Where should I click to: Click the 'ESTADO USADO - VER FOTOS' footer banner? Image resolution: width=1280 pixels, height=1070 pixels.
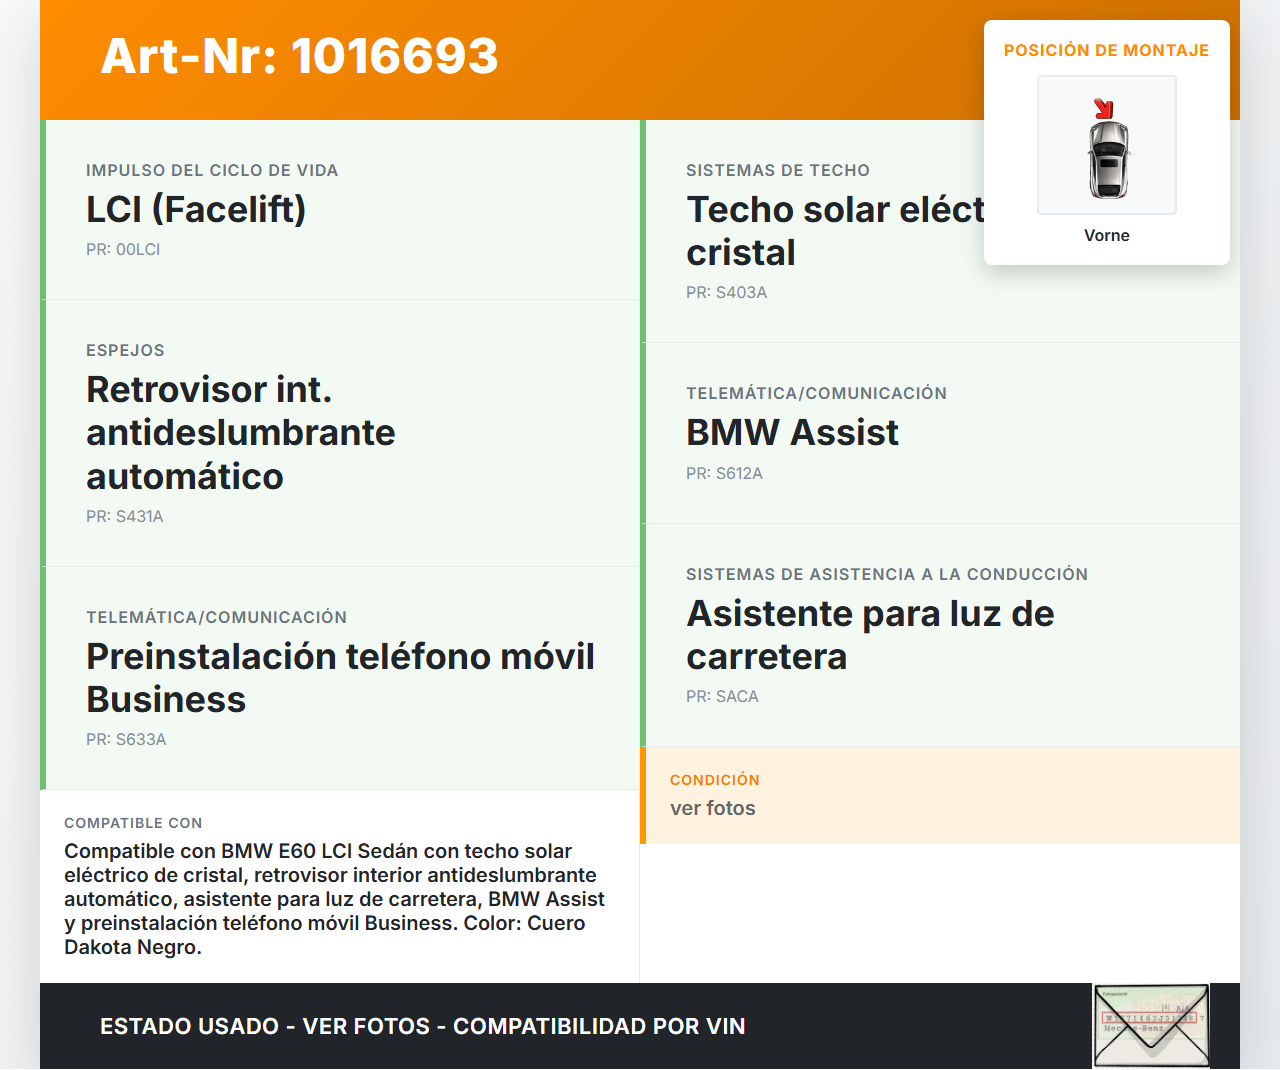click(x=422, y=1026)
